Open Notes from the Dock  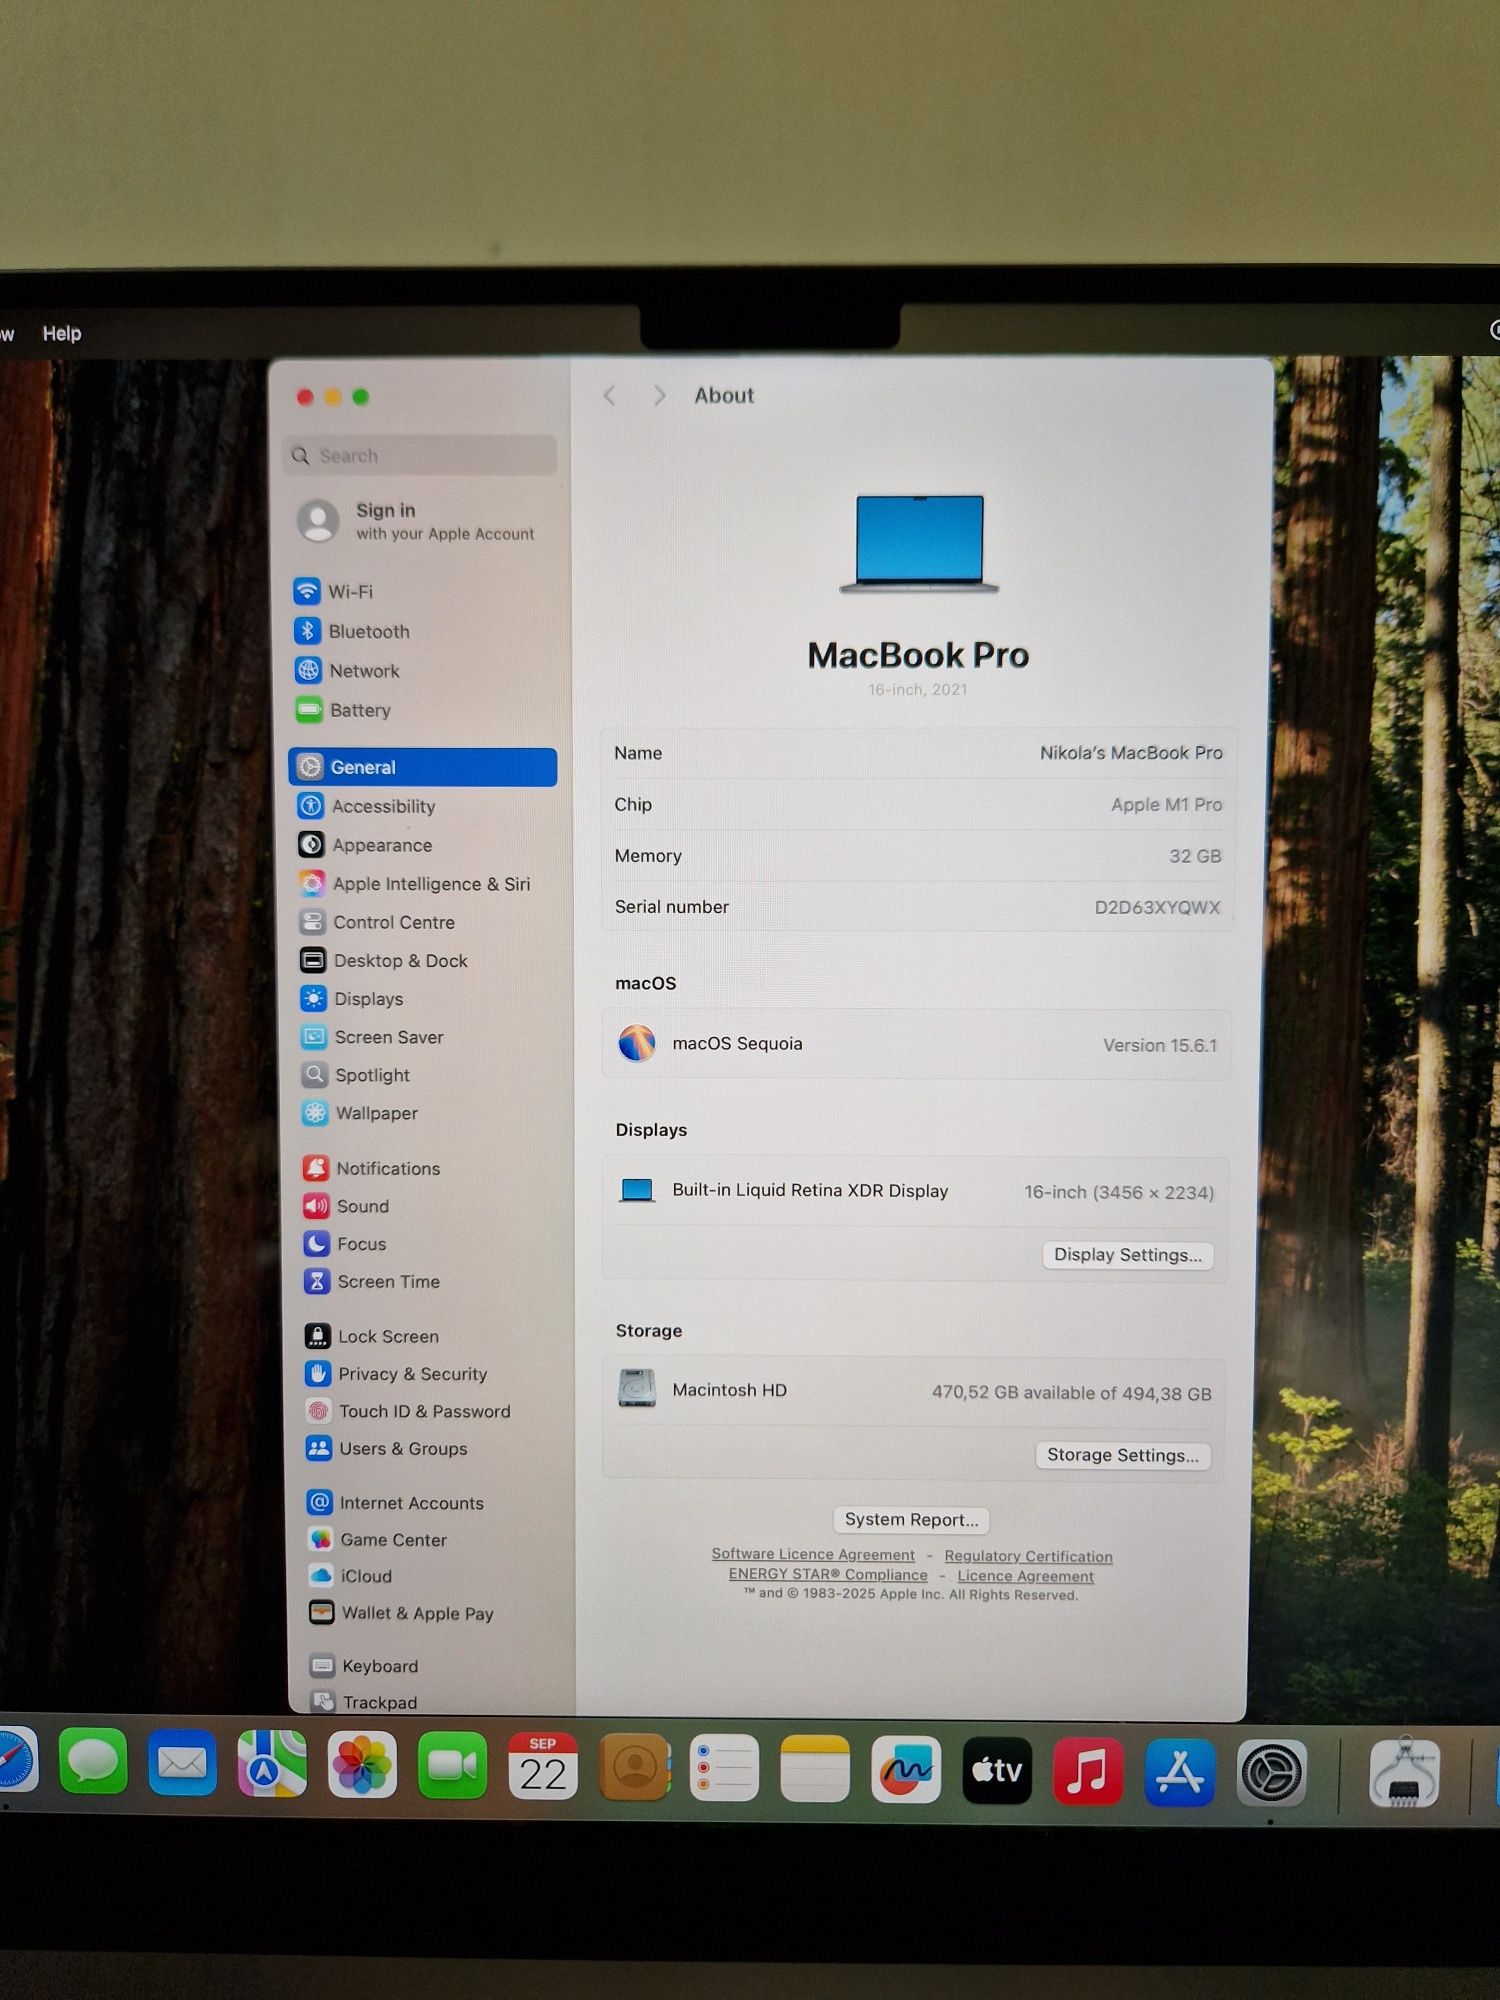pyautogui.click(x=815, y=1770)
